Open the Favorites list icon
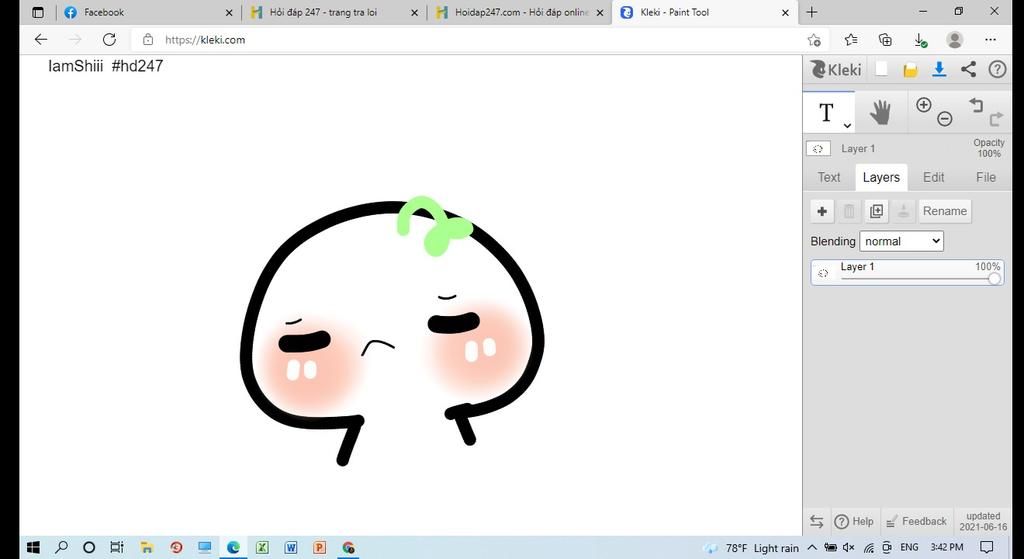Viewport: 1024px width, 559px height. [x=850, y=40]
